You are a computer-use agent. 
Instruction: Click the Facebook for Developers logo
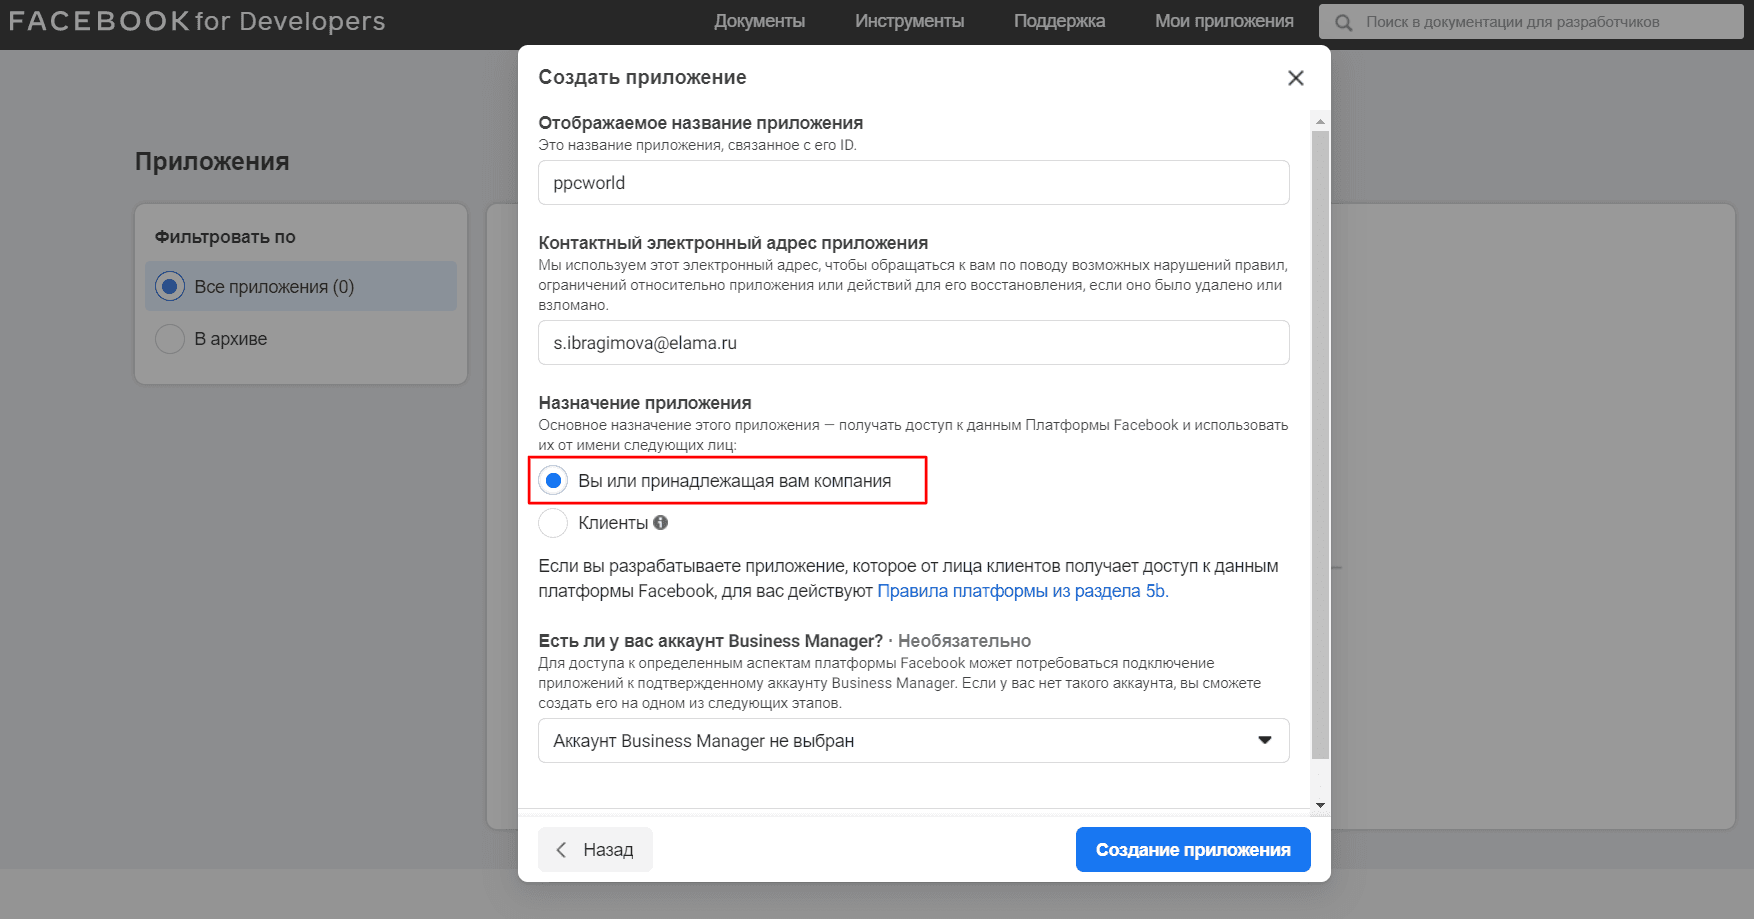click(197, 22)
